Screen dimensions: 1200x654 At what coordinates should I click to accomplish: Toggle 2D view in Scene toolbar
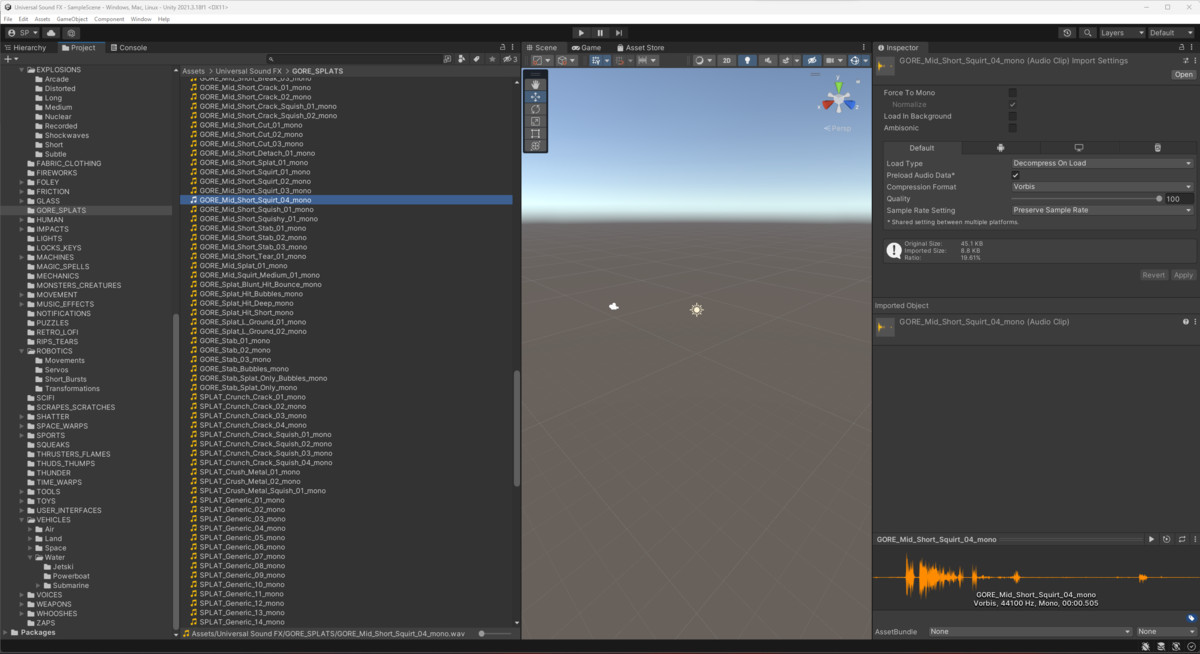(727, 60)
